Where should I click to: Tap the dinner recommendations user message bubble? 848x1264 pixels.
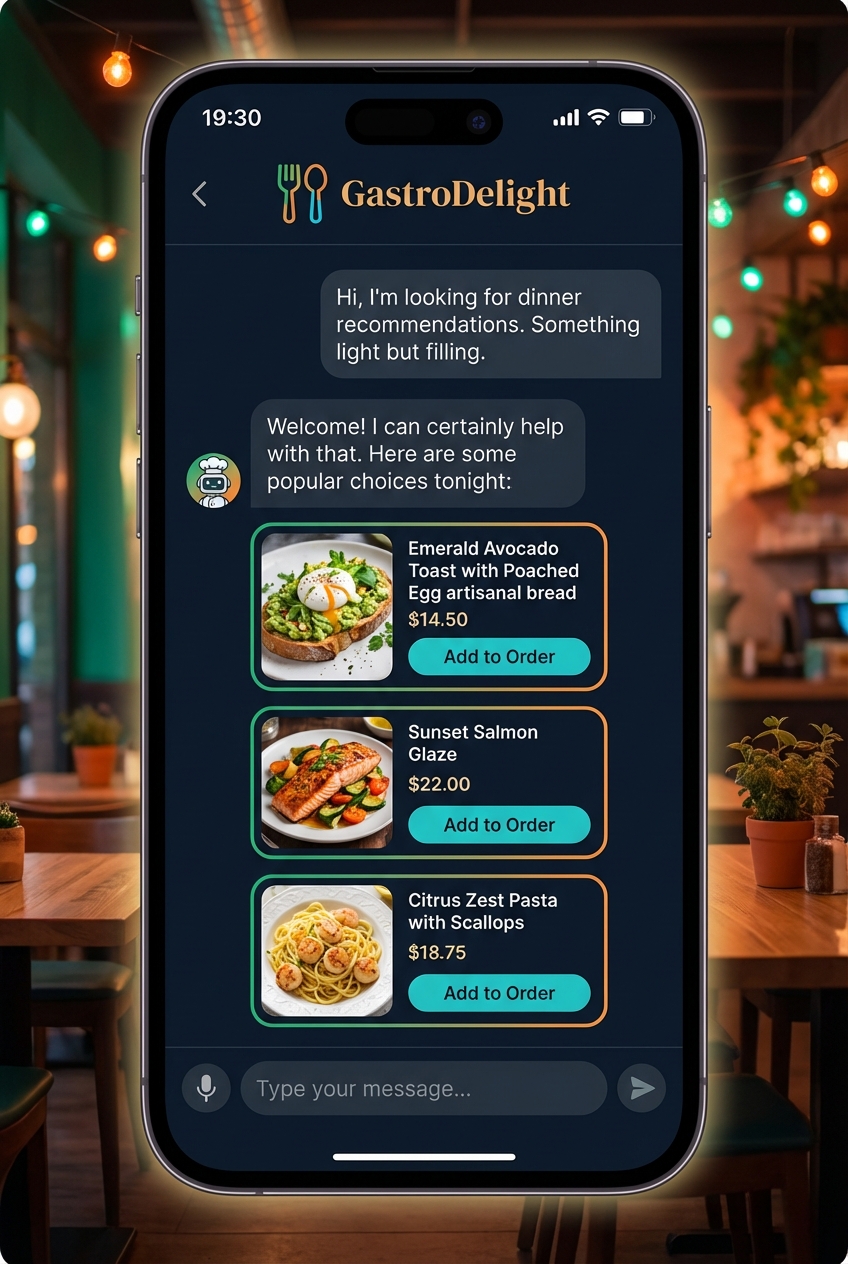pyautogui.click(x=491, y=324)
